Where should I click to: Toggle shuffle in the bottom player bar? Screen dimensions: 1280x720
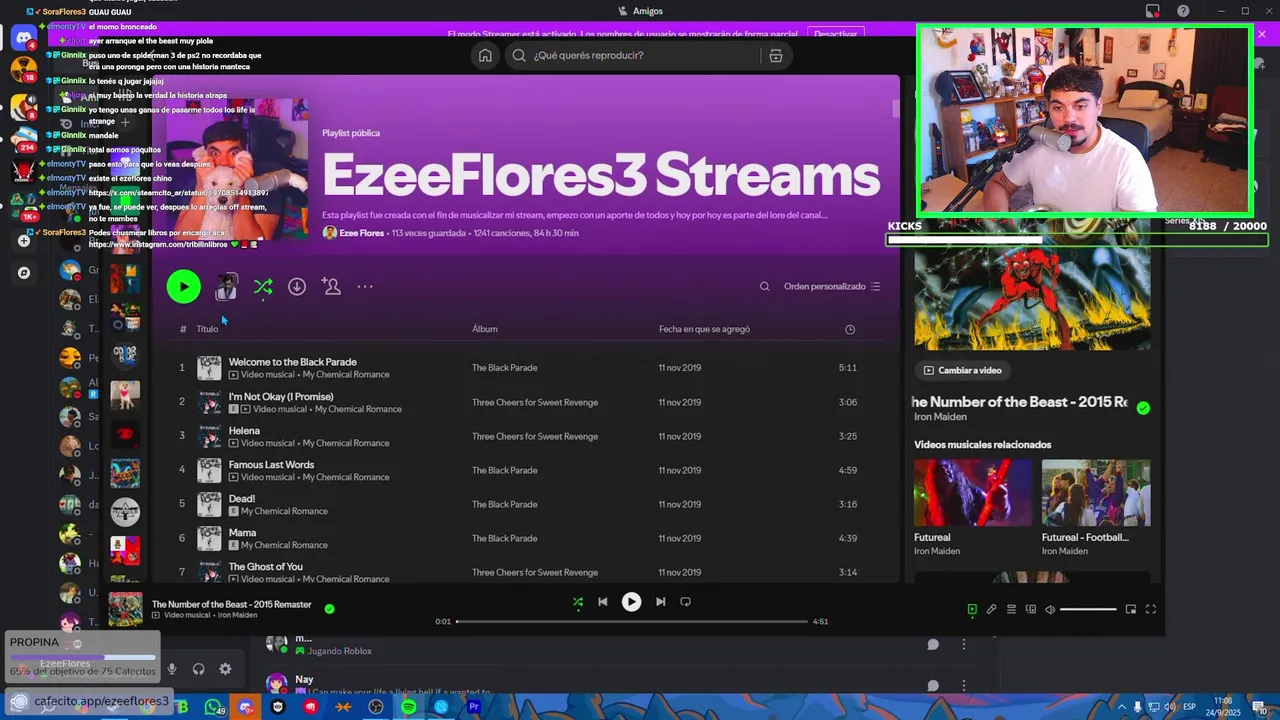click(x=577, y=602)
